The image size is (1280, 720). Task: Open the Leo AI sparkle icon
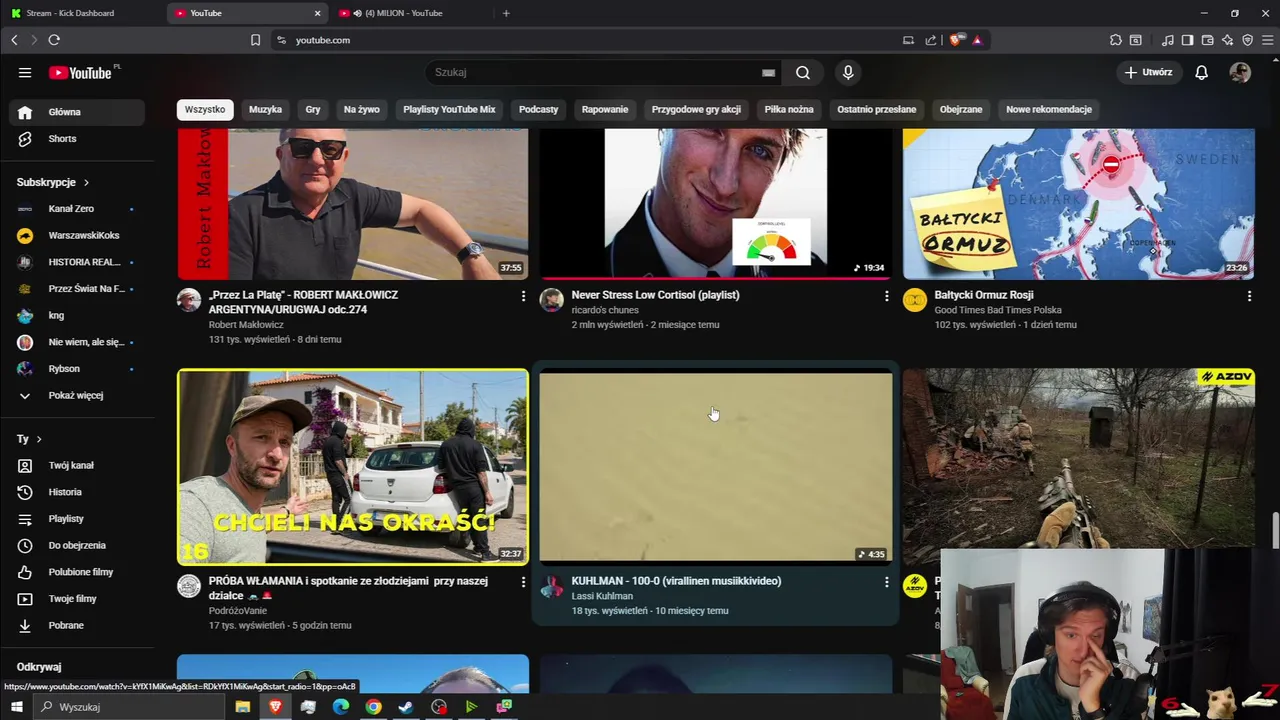[x=1227, y=40]
